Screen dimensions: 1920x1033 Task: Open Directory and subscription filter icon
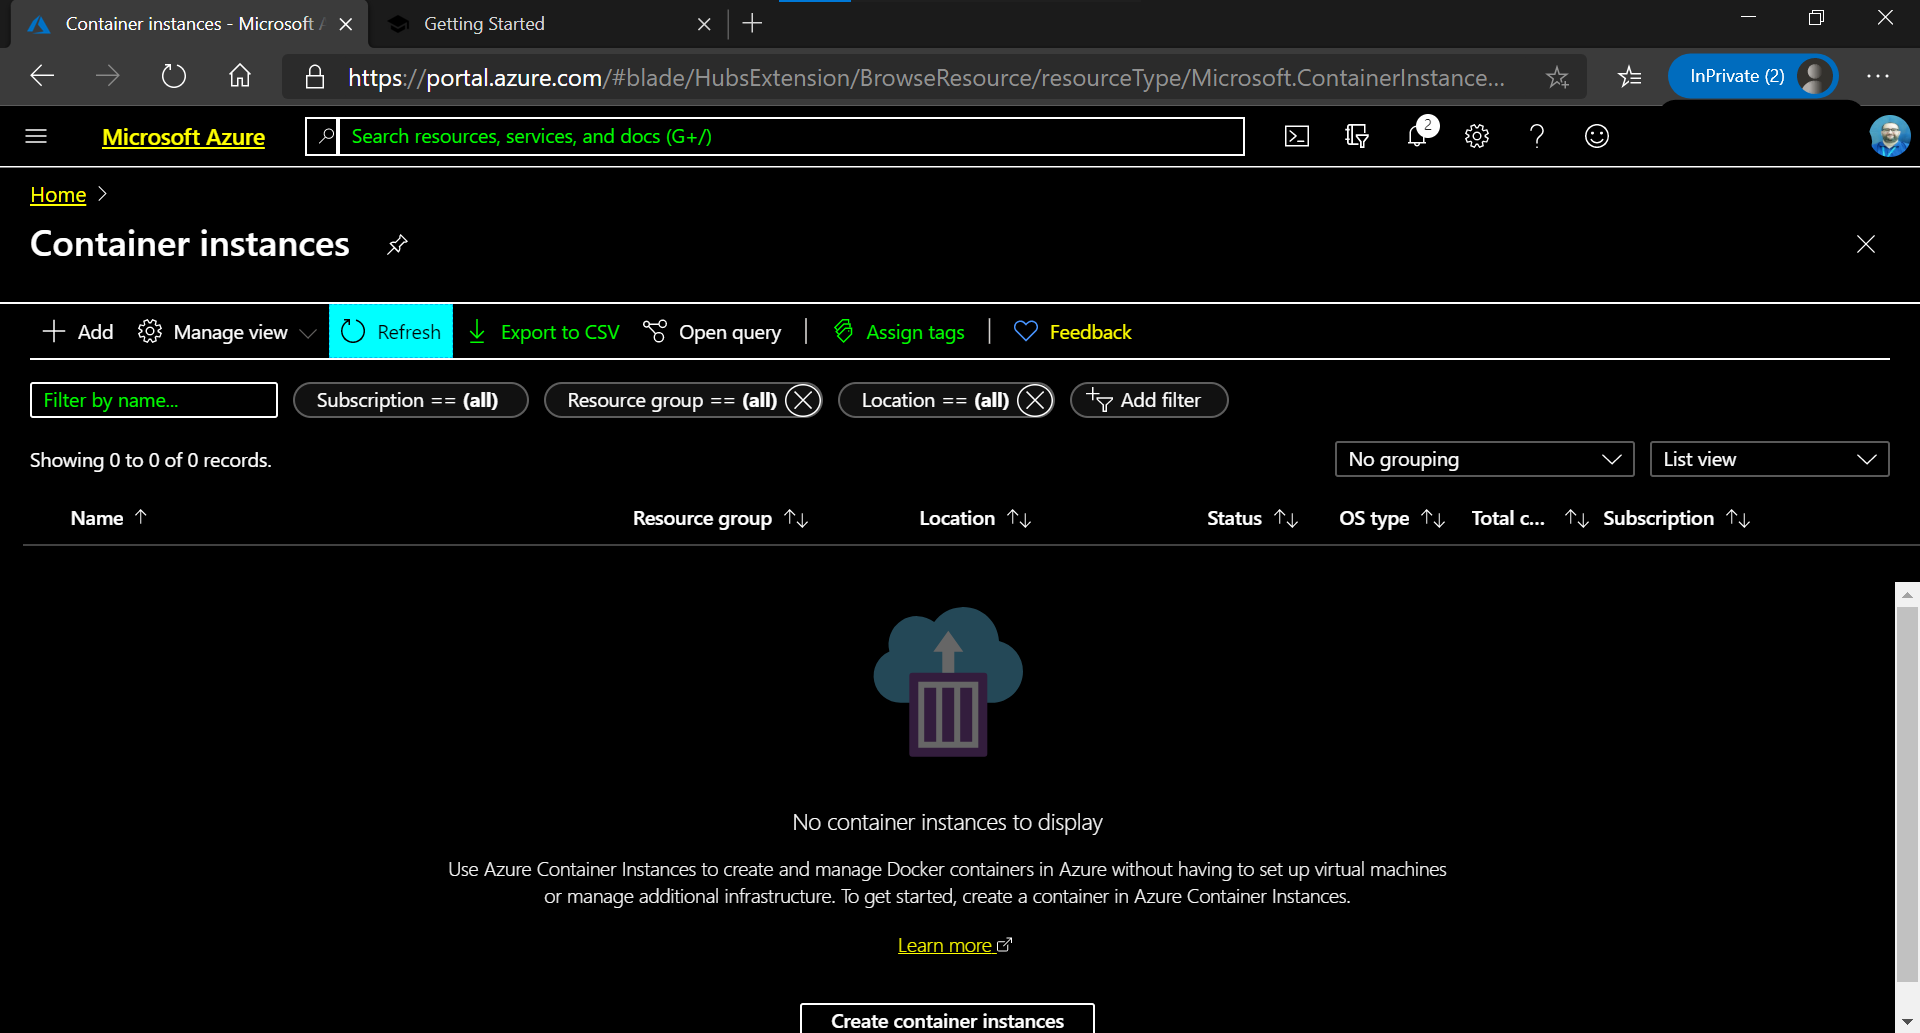click(x=1356, y=137)
